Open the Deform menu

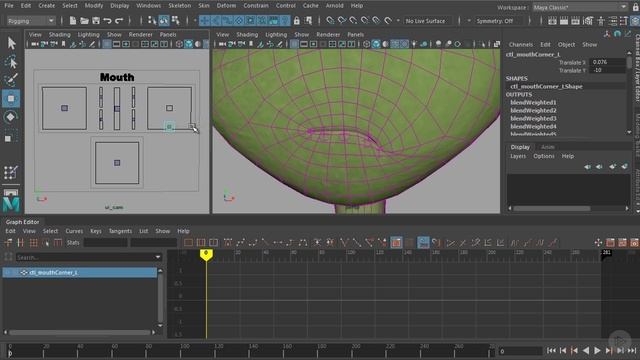click(226, 6)
